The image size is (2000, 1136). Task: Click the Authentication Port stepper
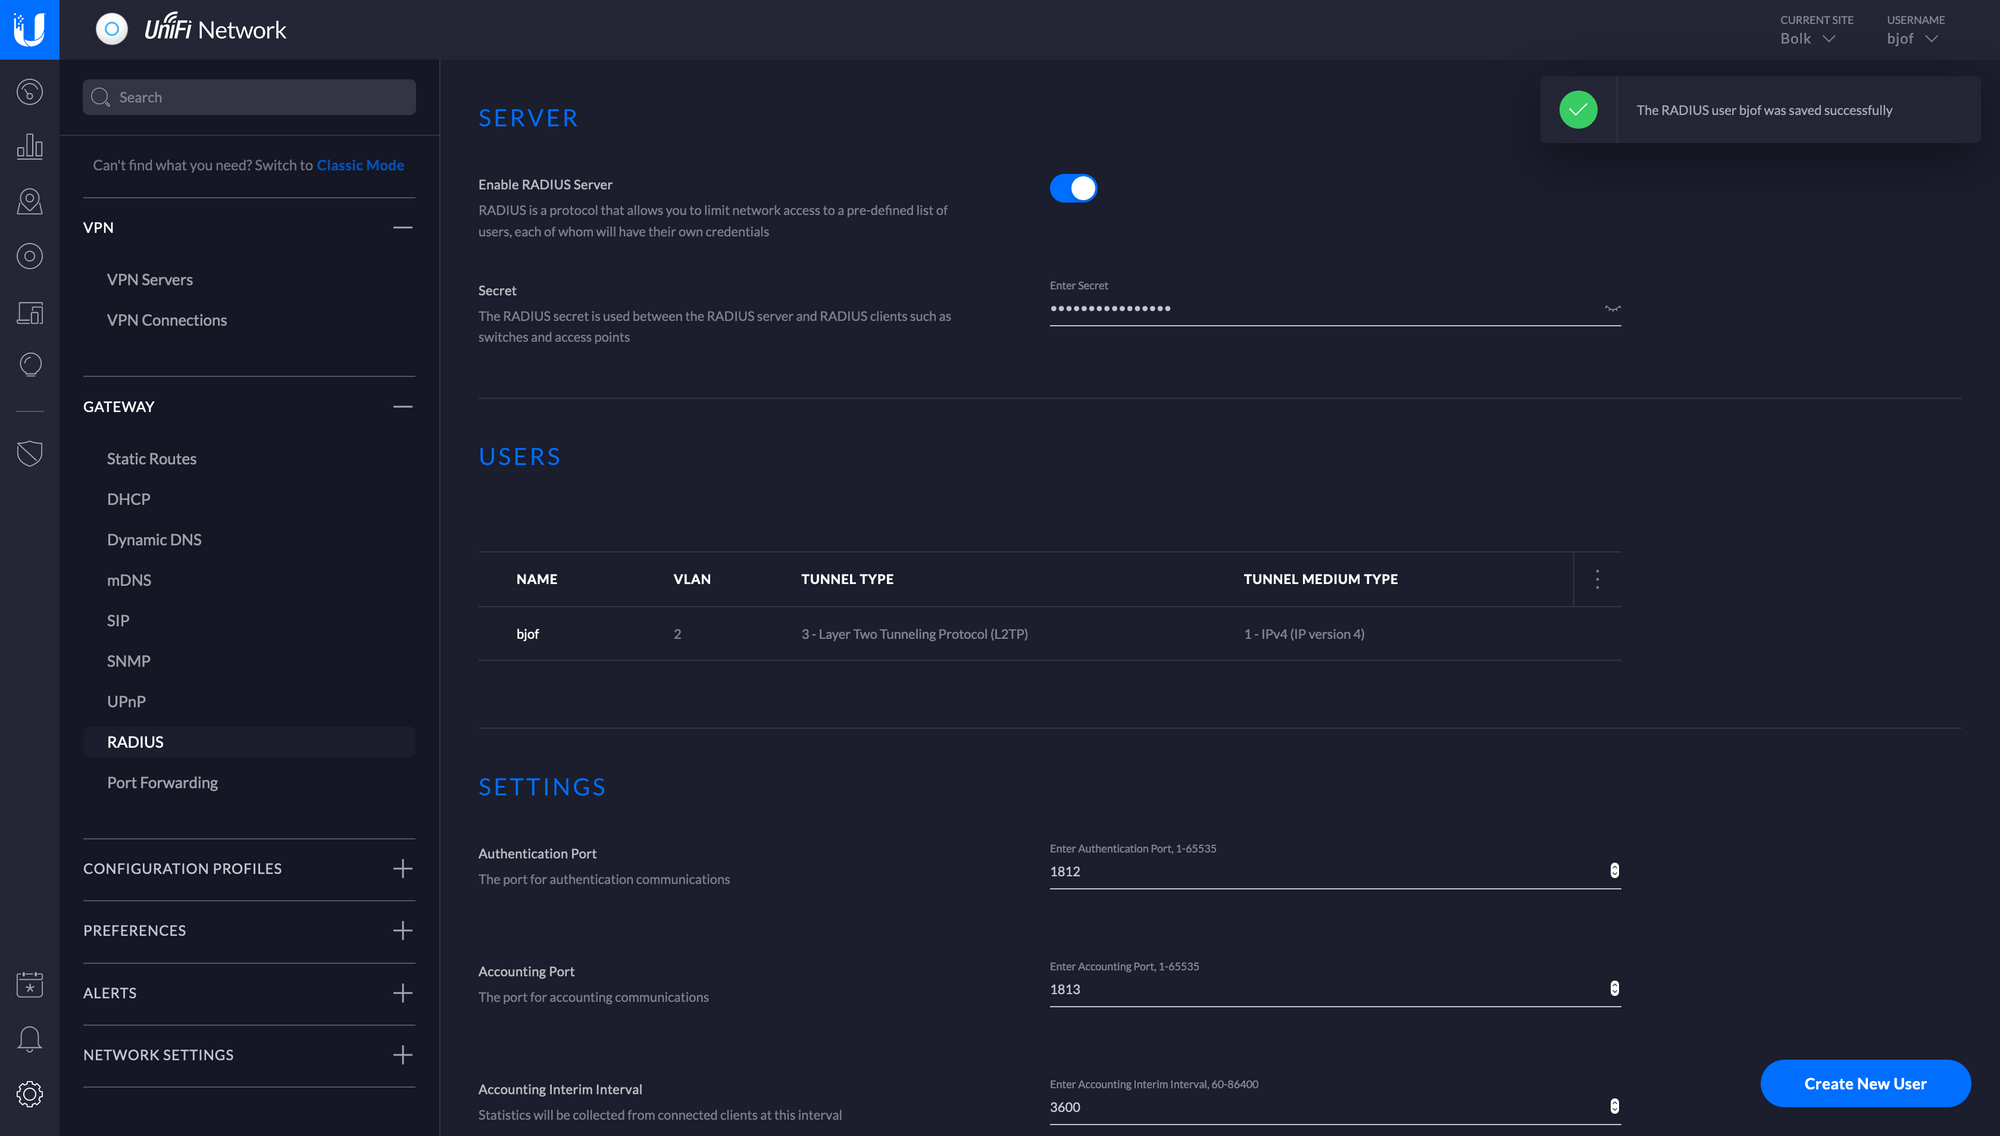[x=1614, y=871]
